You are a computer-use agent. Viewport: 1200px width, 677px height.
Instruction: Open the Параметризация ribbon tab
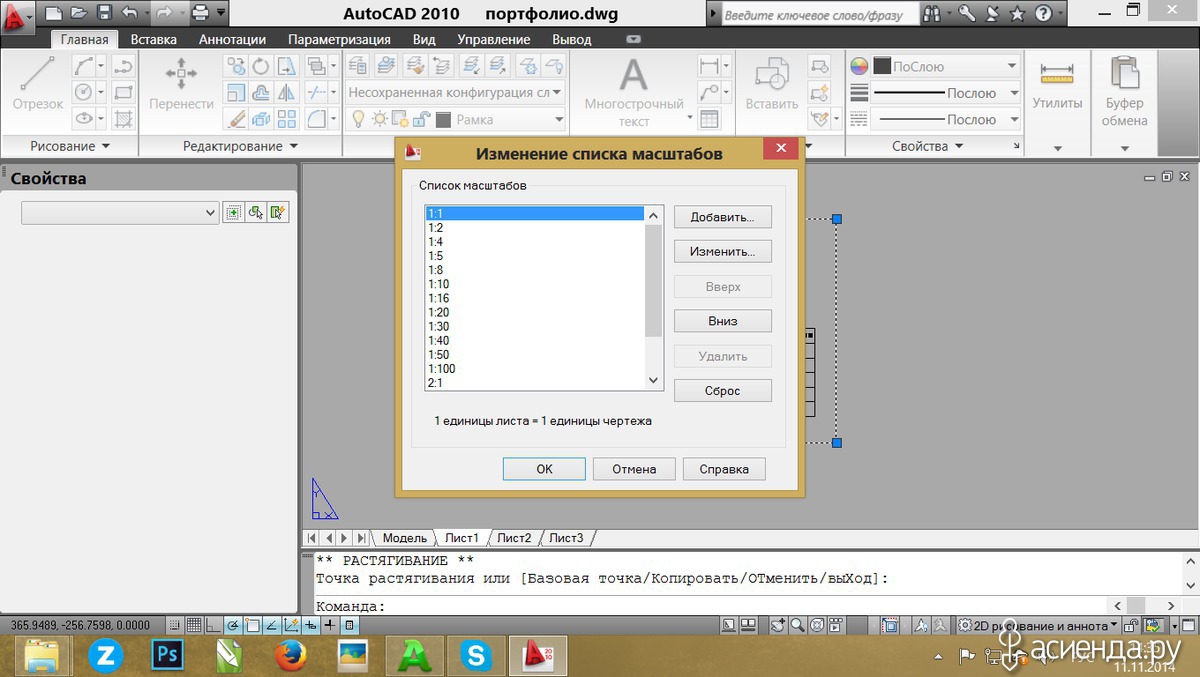click(x=339, y=39)
